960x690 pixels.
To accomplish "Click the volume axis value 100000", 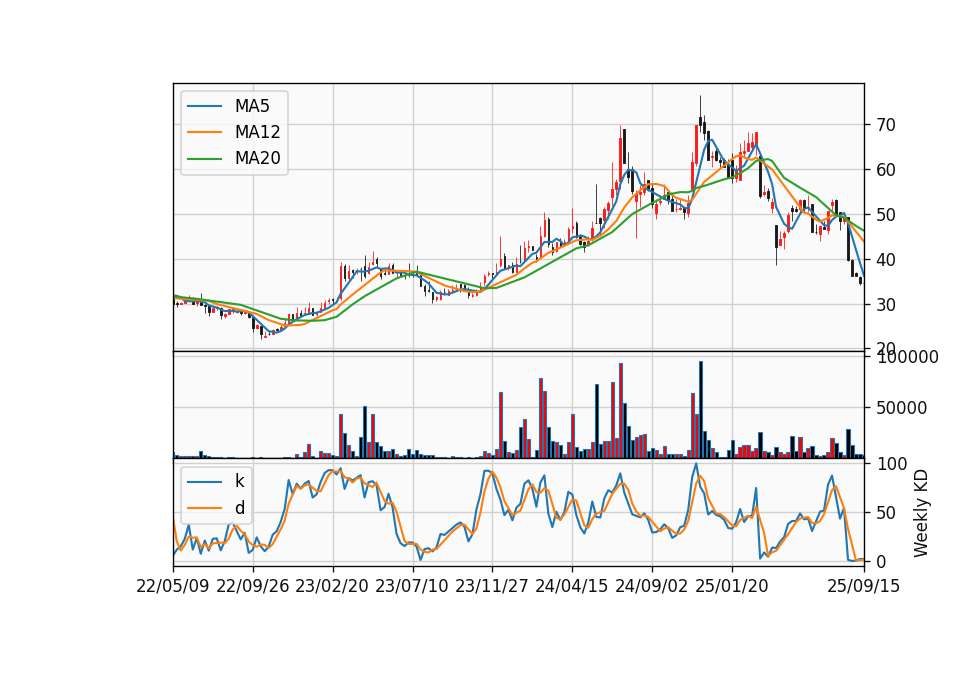I will (908, 357).
